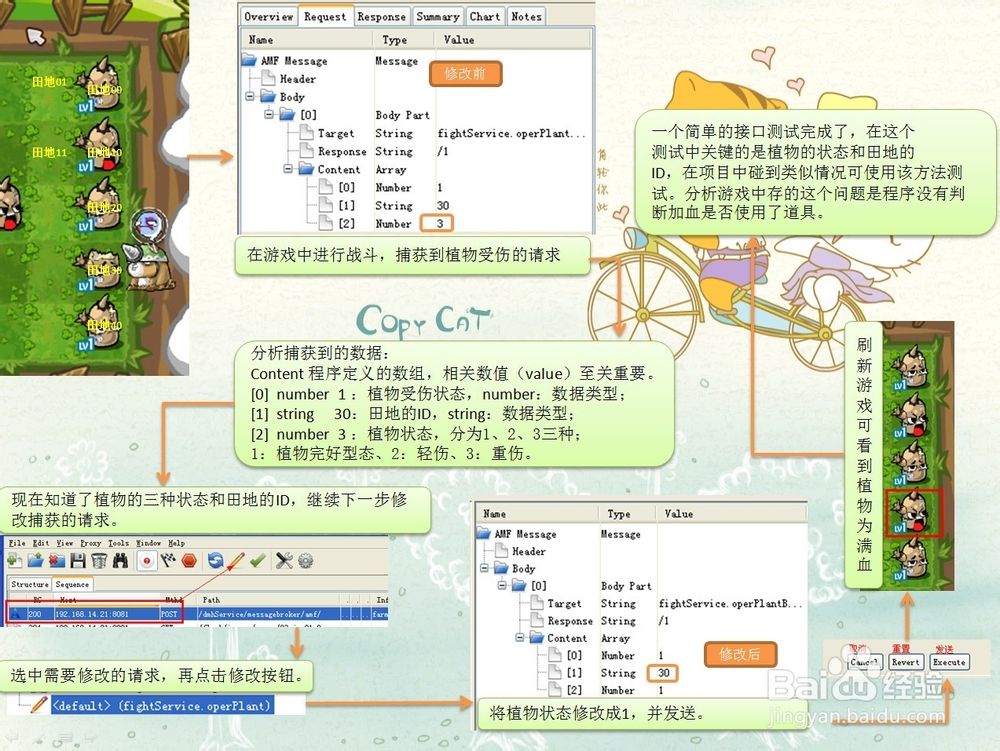Click the Body folder icon in 修改后 panel
The image size is (1000, 751).
501,568
